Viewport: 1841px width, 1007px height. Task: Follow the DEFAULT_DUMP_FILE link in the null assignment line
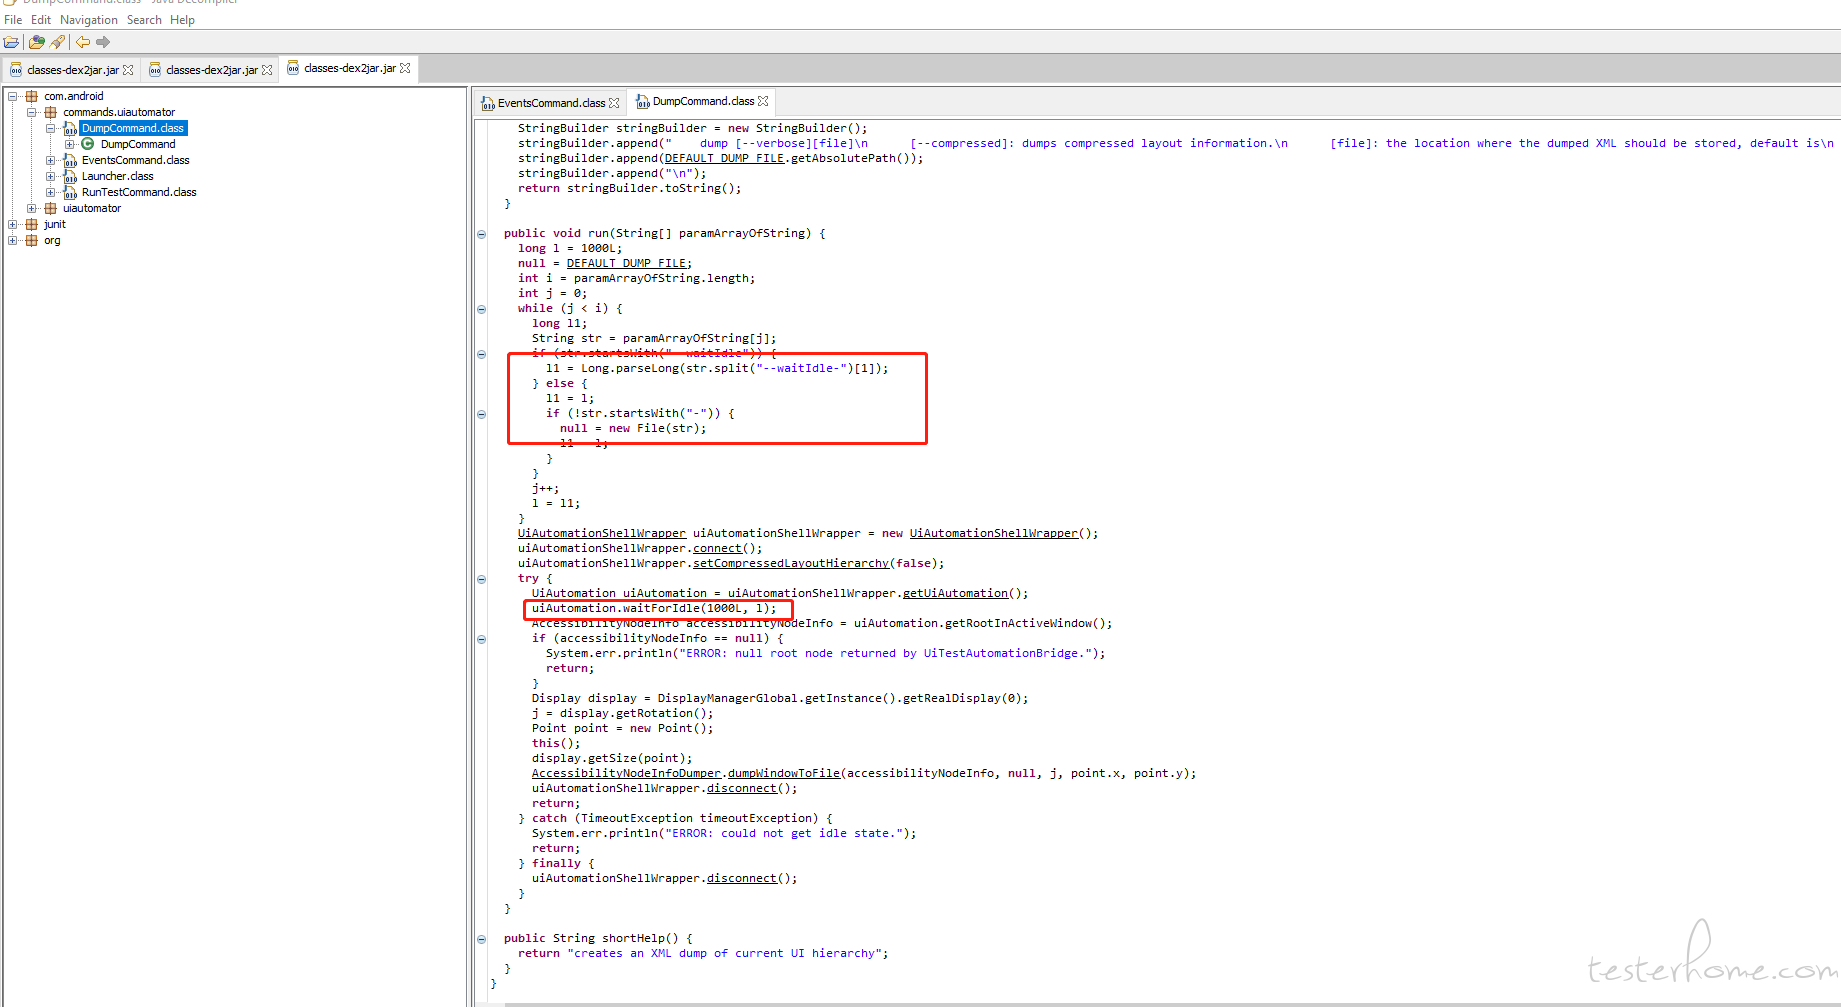pos(627,263)
